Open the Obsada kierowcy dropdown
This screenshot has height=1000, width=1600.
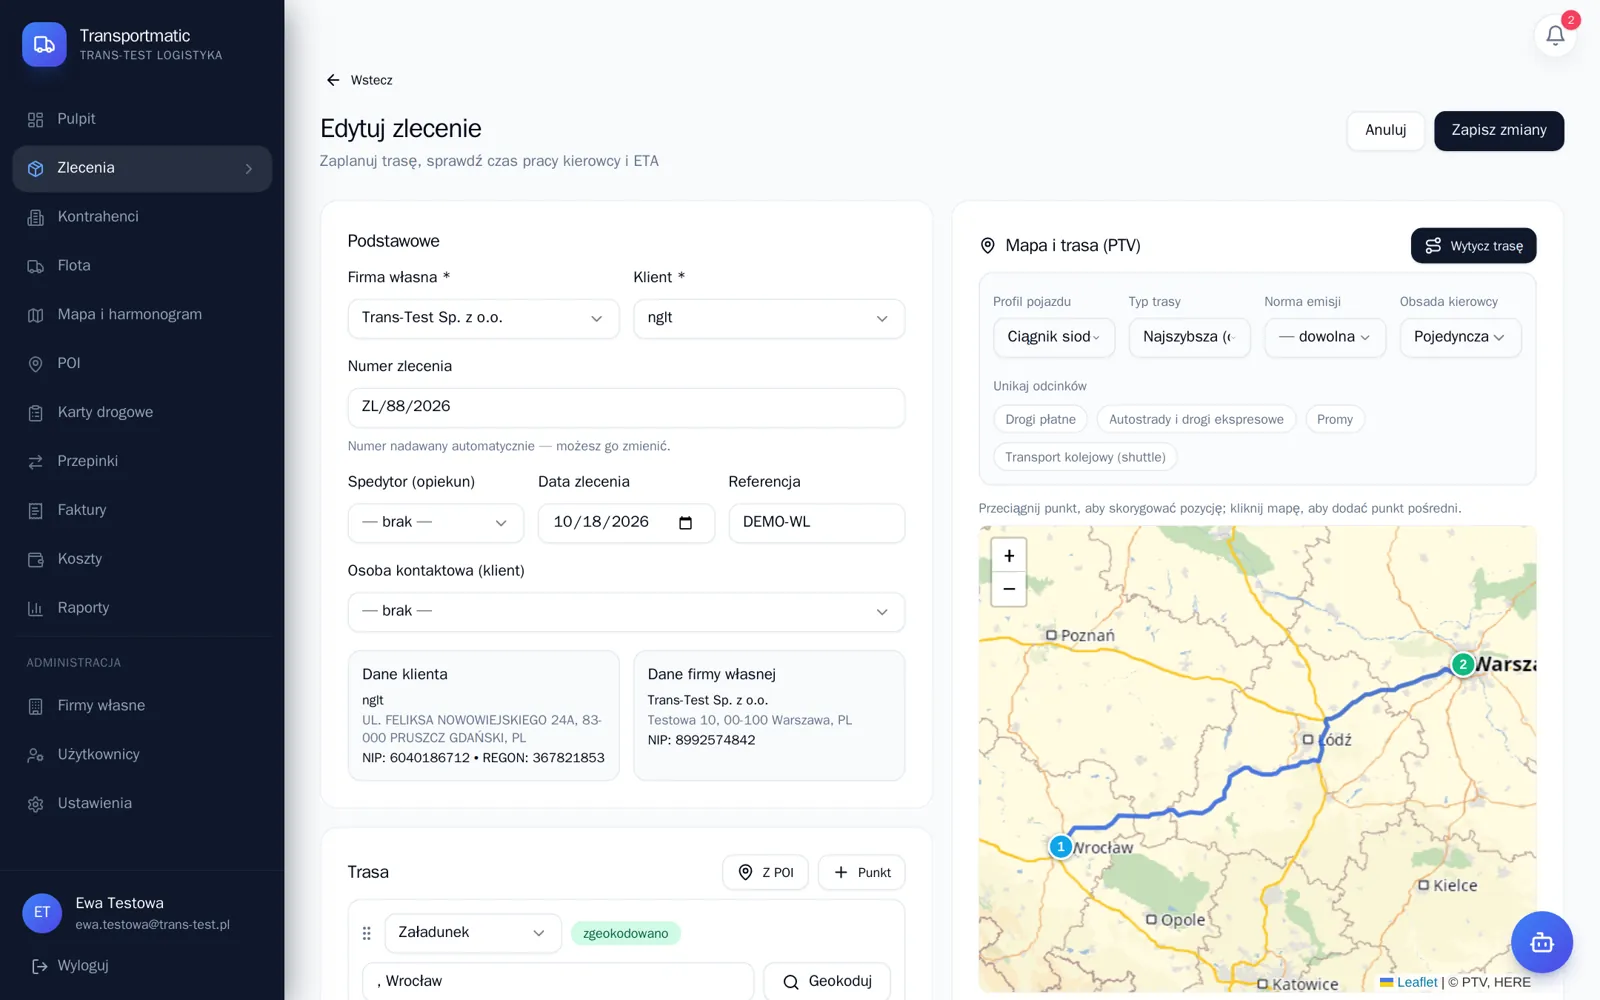click(1460, 337)
